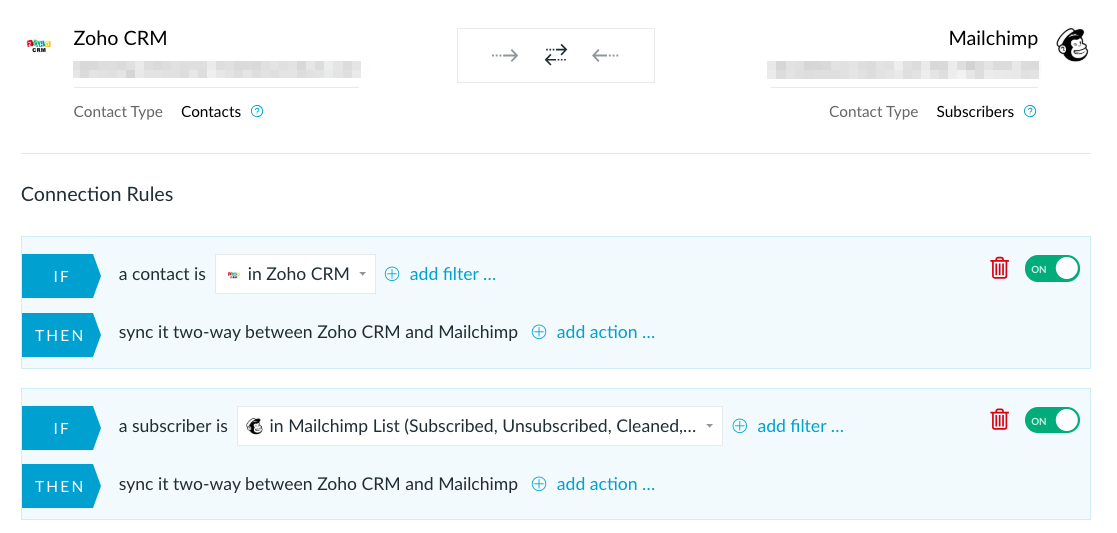Click add filter for contact rule
Viewport: 1117px width, 533px height.
[x=440, y=274]
